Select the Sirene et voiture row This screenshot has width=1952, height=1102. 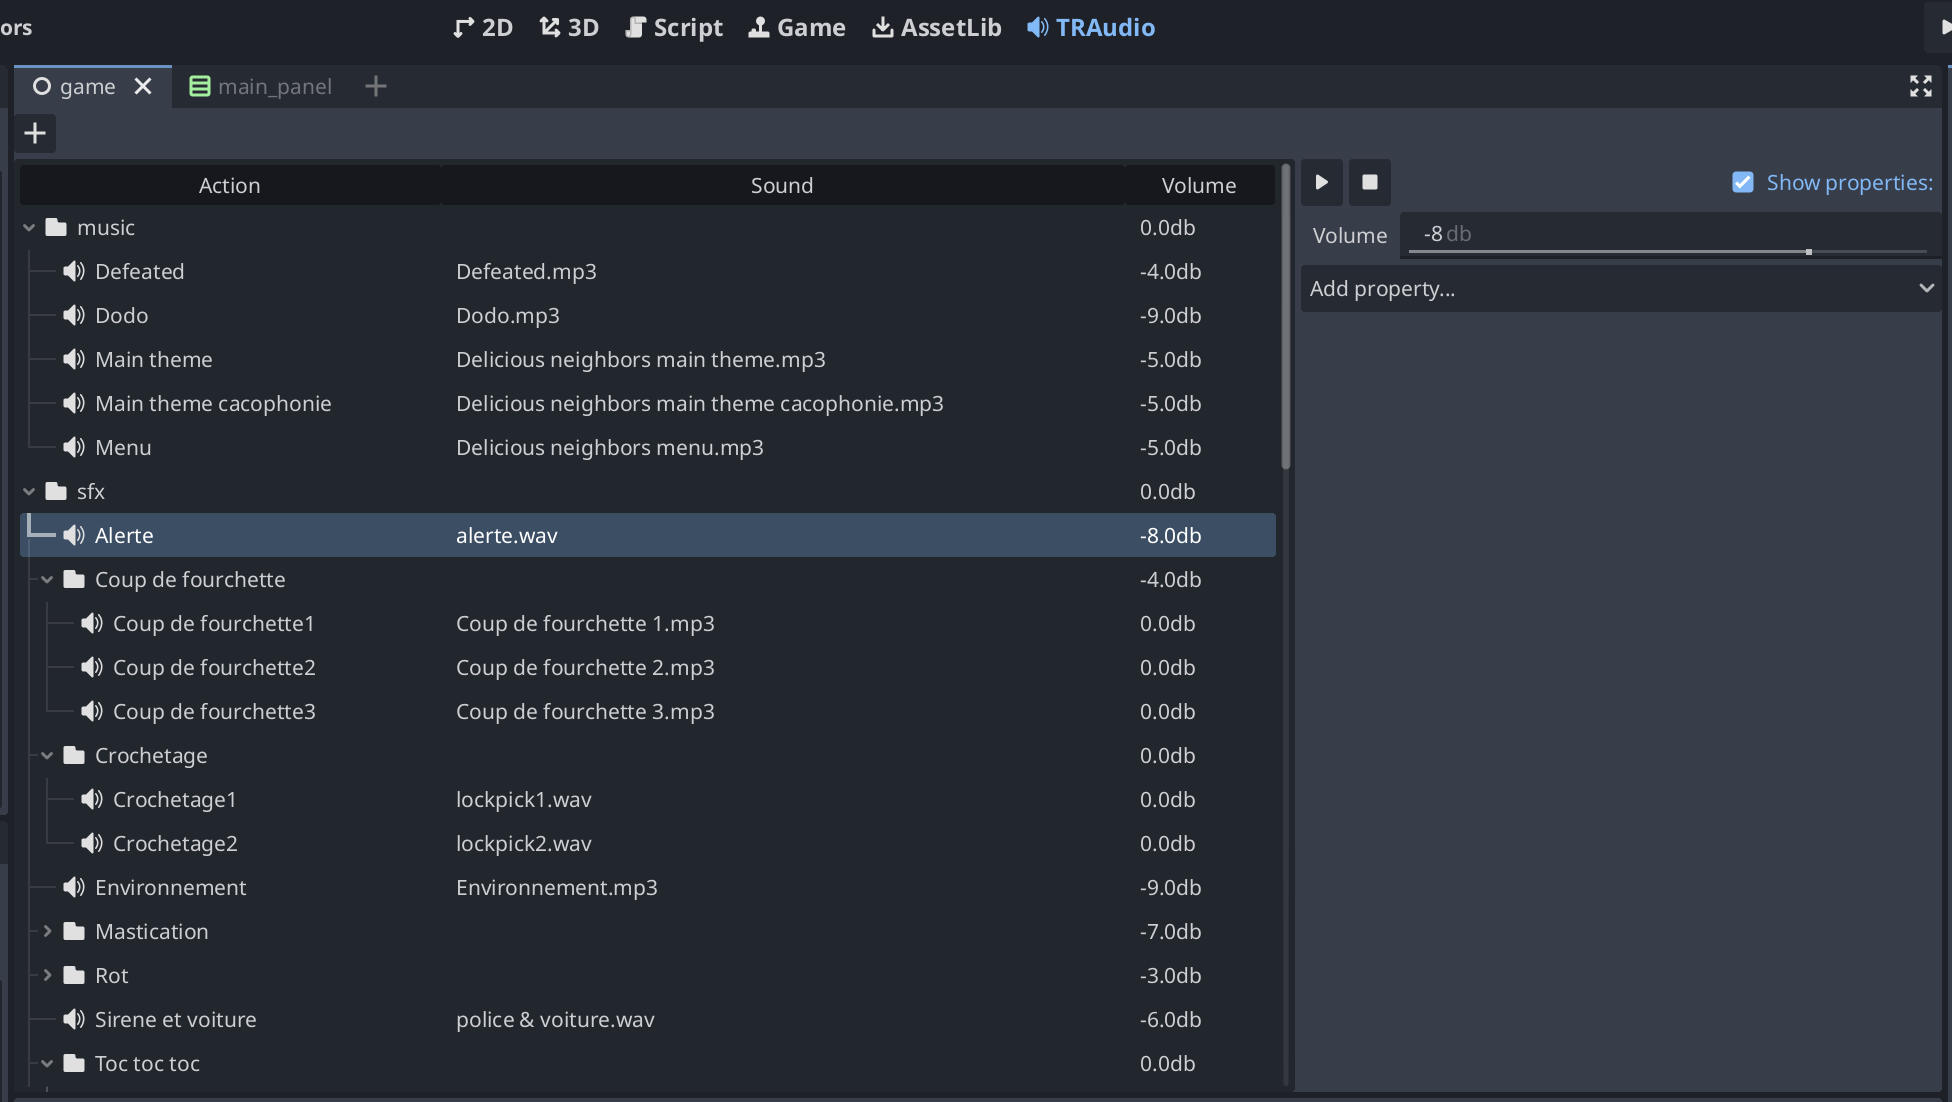[x=176, y=1019]
